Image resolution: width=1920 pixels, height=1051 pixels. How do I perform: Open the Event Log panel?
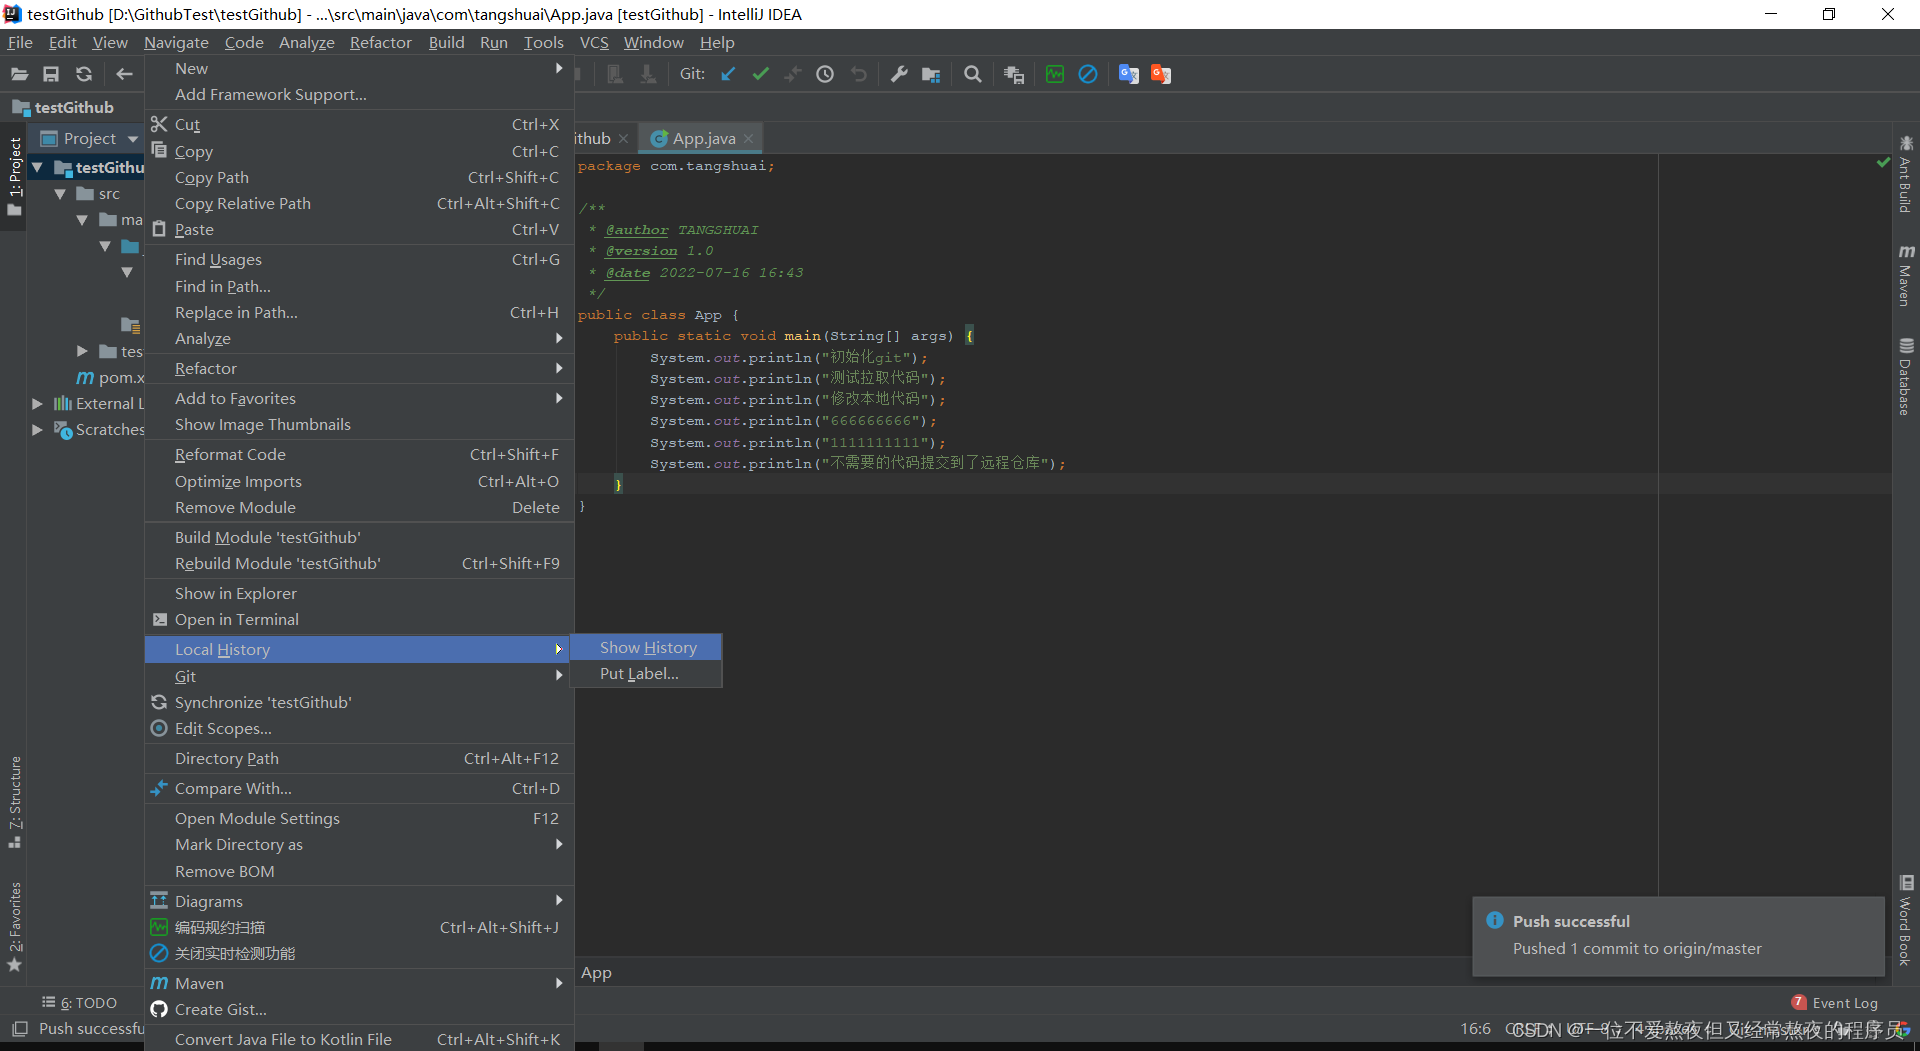(1834, 1003)
